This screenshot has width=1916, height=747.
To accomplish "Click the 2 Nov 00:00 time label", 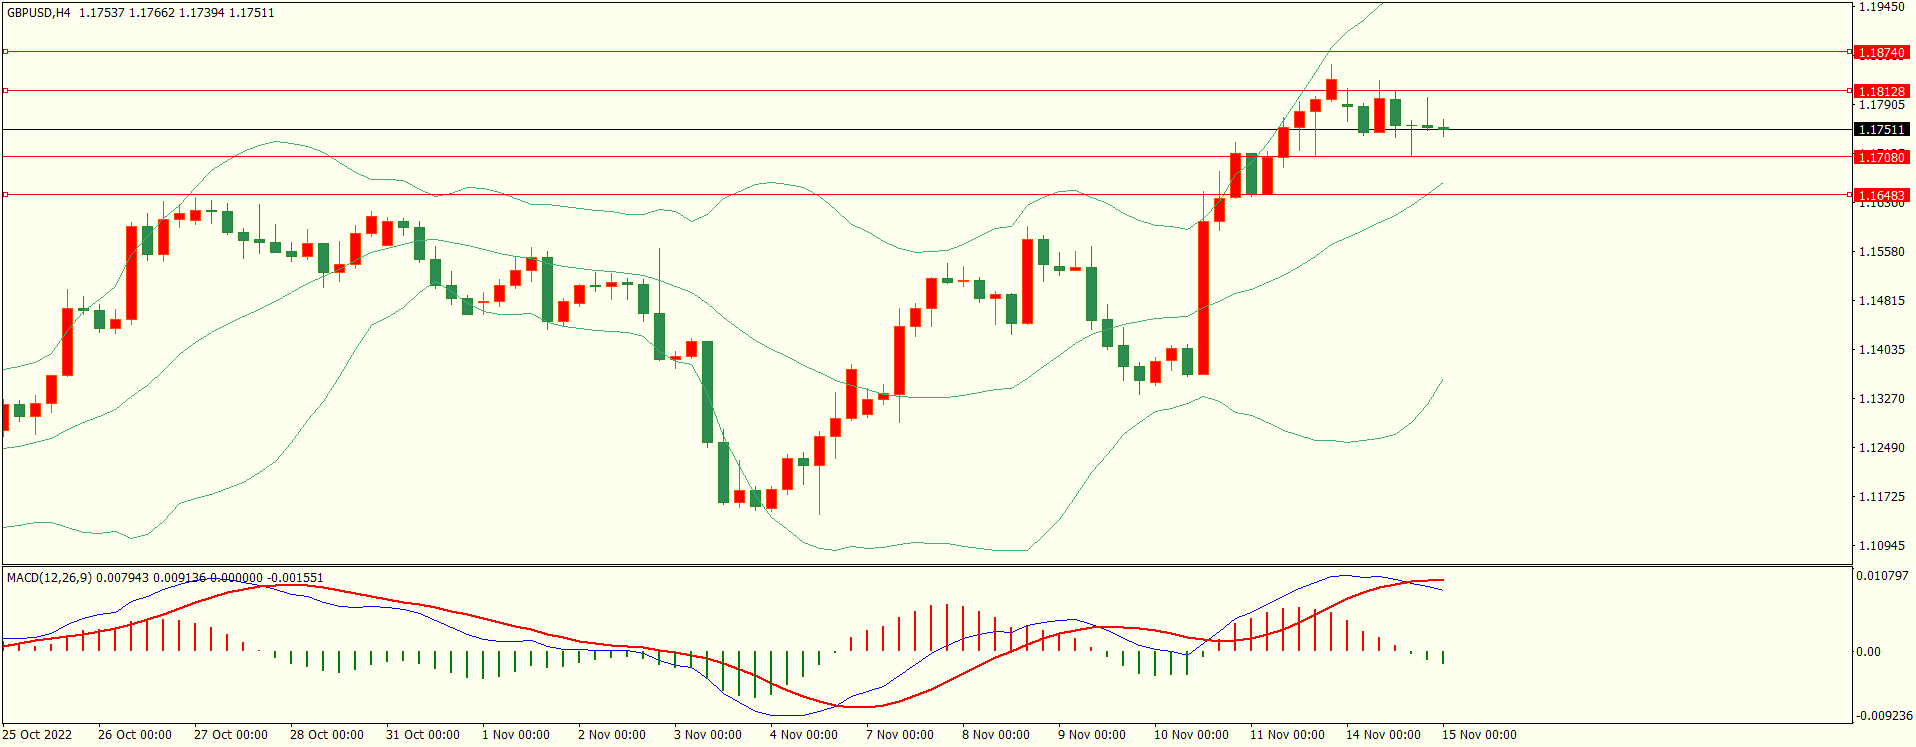I will (x=612, y=735).
